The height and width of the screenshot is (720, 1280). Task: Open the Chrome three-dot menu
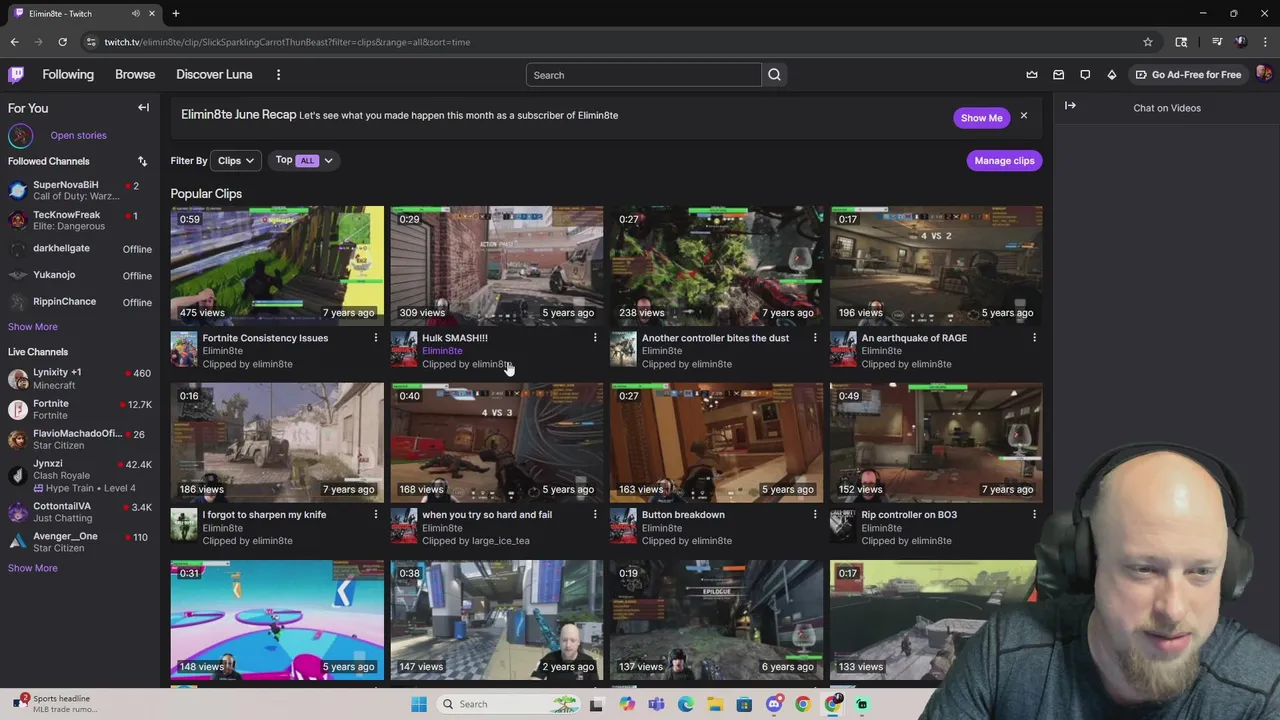1265,42
